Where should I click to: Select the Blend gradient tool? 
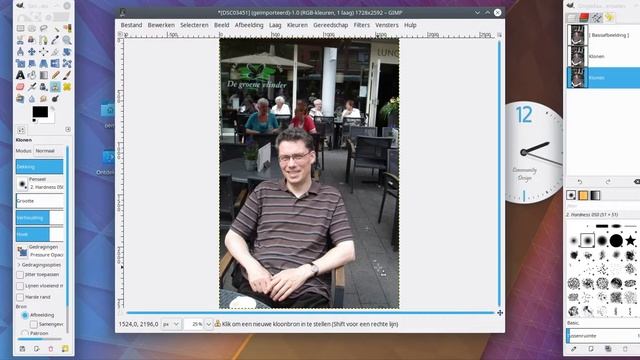click(44, 75)
